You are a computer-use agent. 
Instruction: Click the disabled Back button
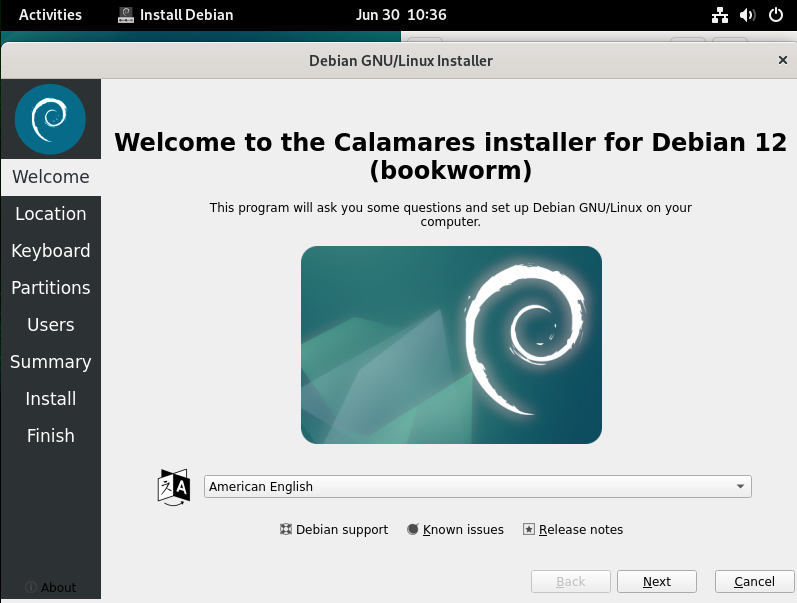pyautogui.click(x=571, y=581)
